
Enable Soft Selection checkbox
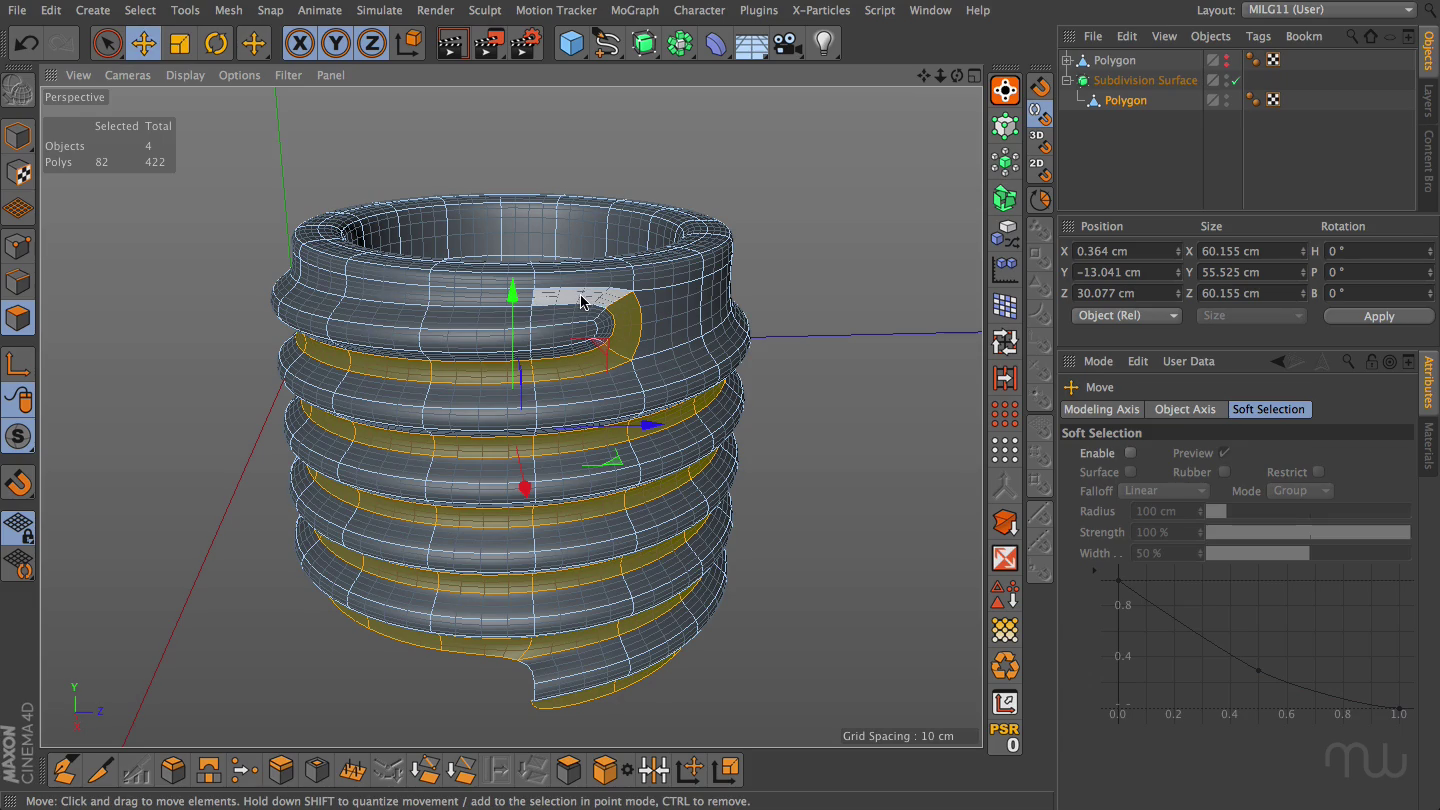coord(1130,453)
